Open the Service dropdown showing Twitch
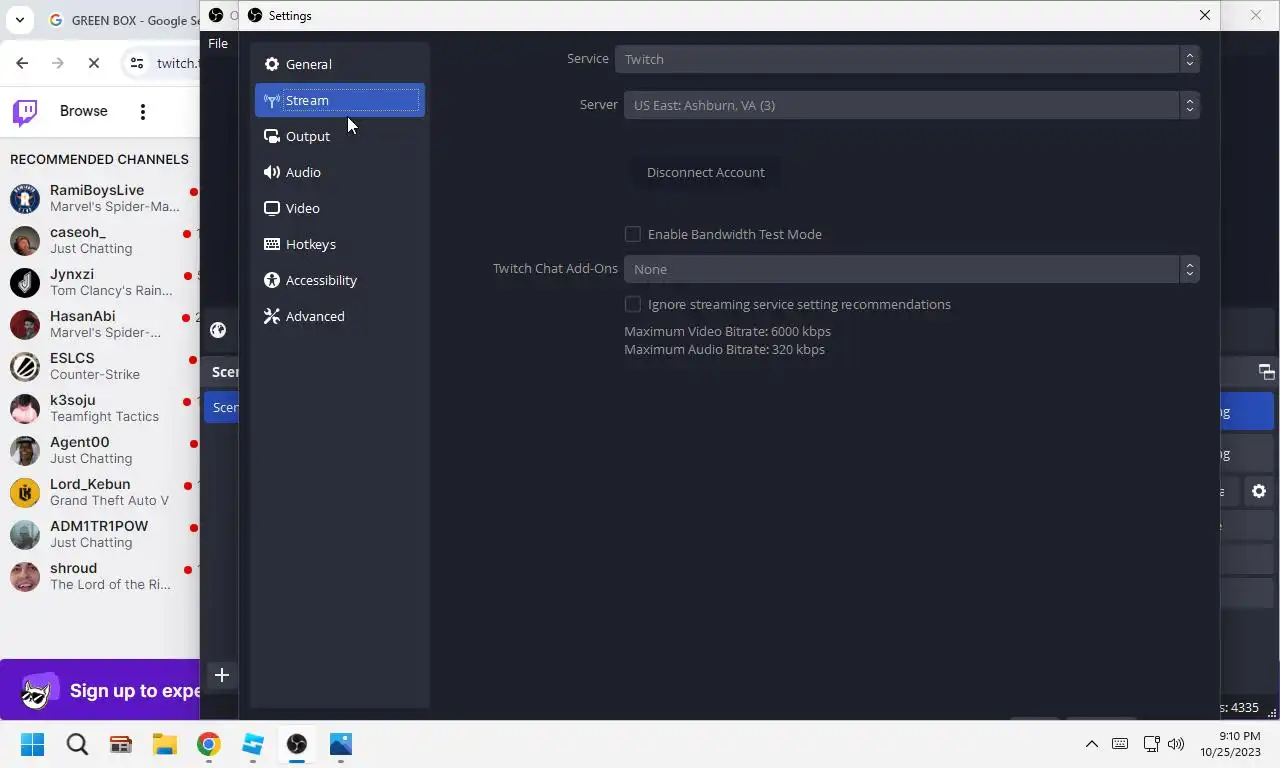Screen dimensions: 1280x768 tap(907, 59)
